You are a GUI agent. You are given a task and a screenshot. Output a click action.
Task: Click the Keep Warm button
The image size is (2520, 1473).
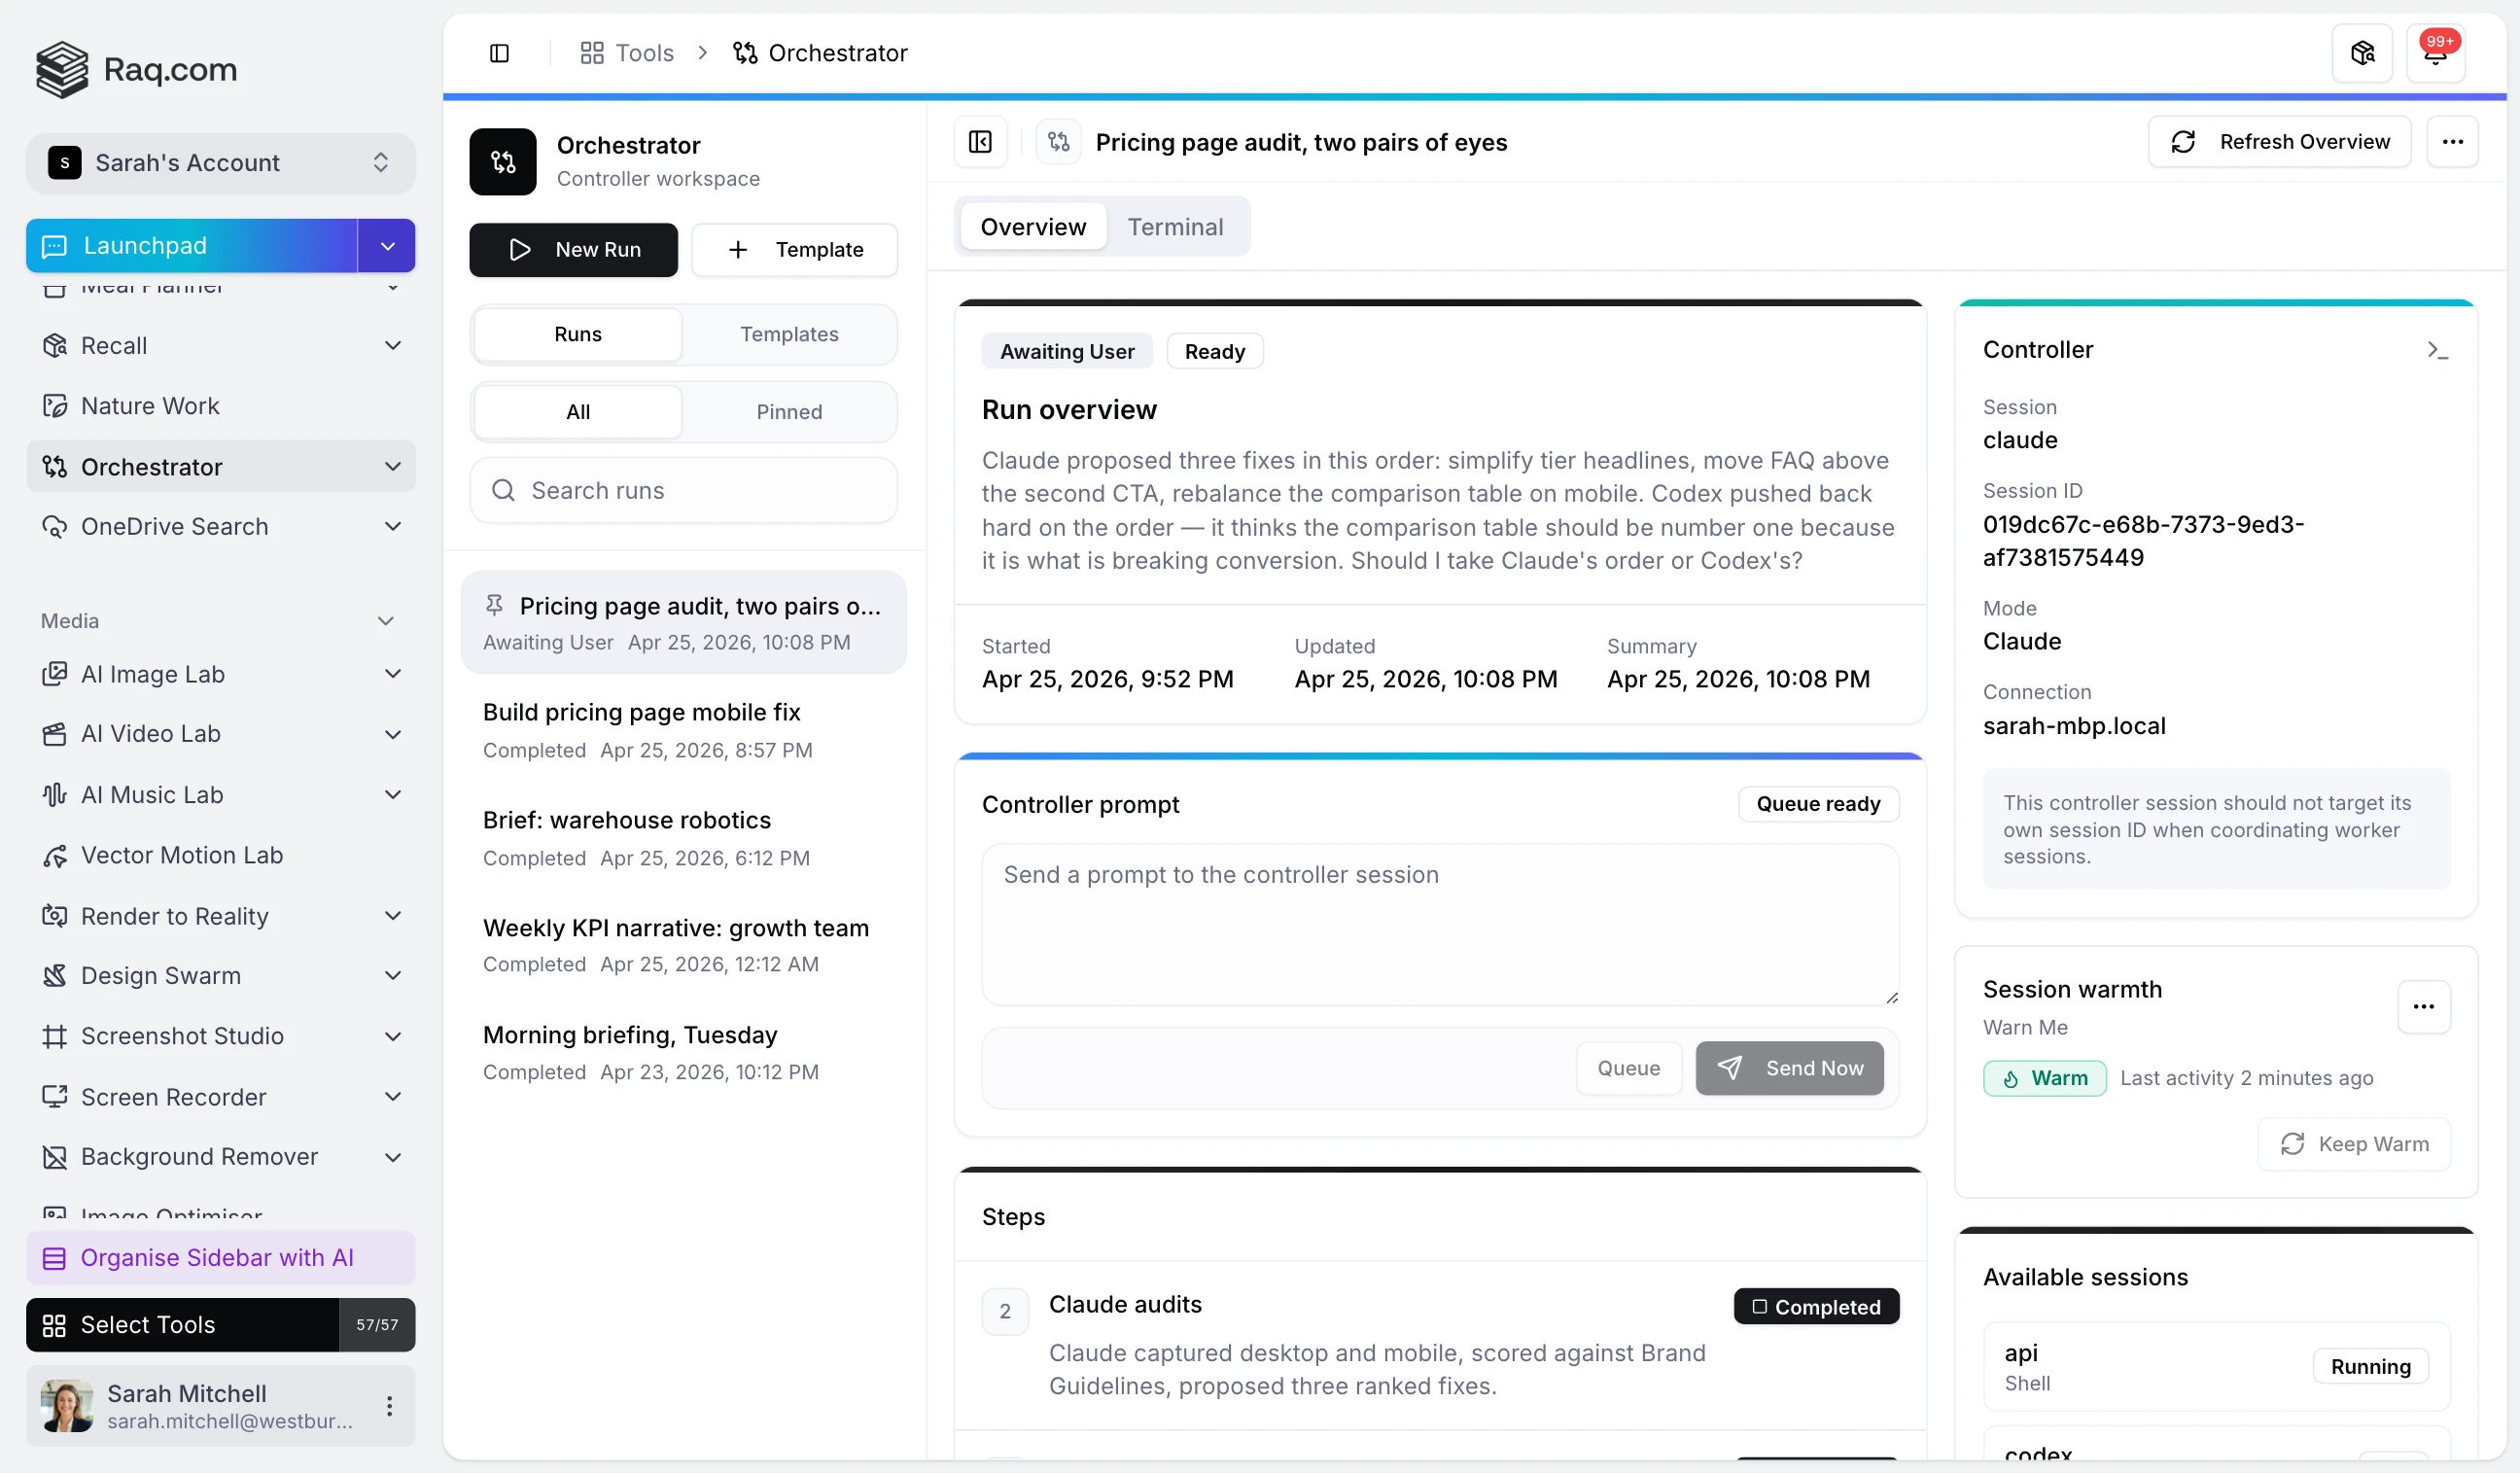coord(2353,1143)
